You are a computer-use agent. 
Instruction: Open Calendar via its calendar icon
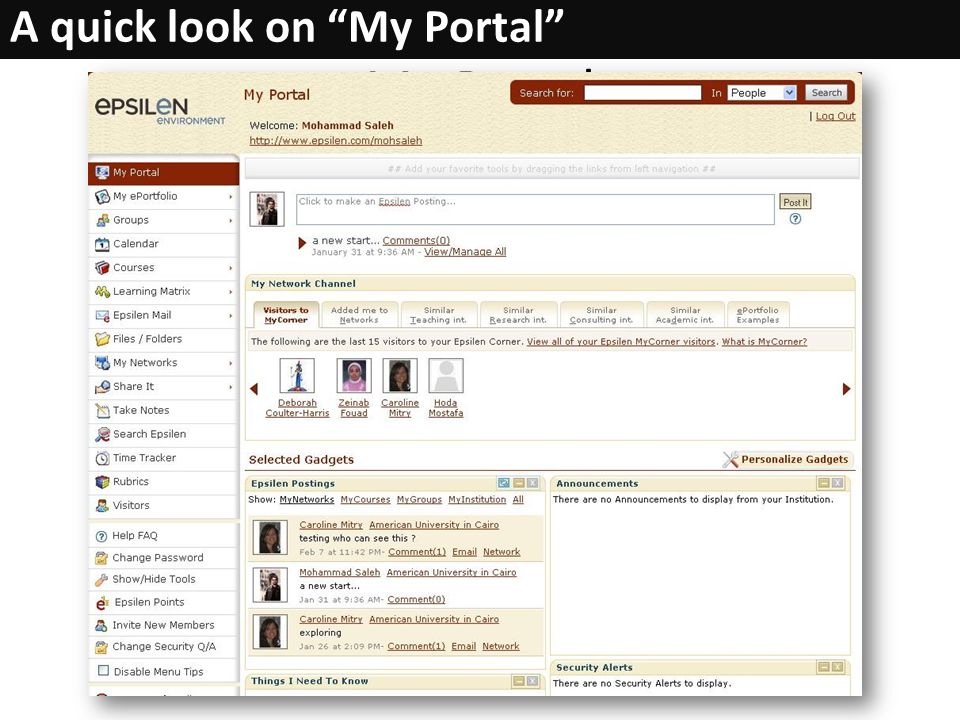[x=102, y=244]
